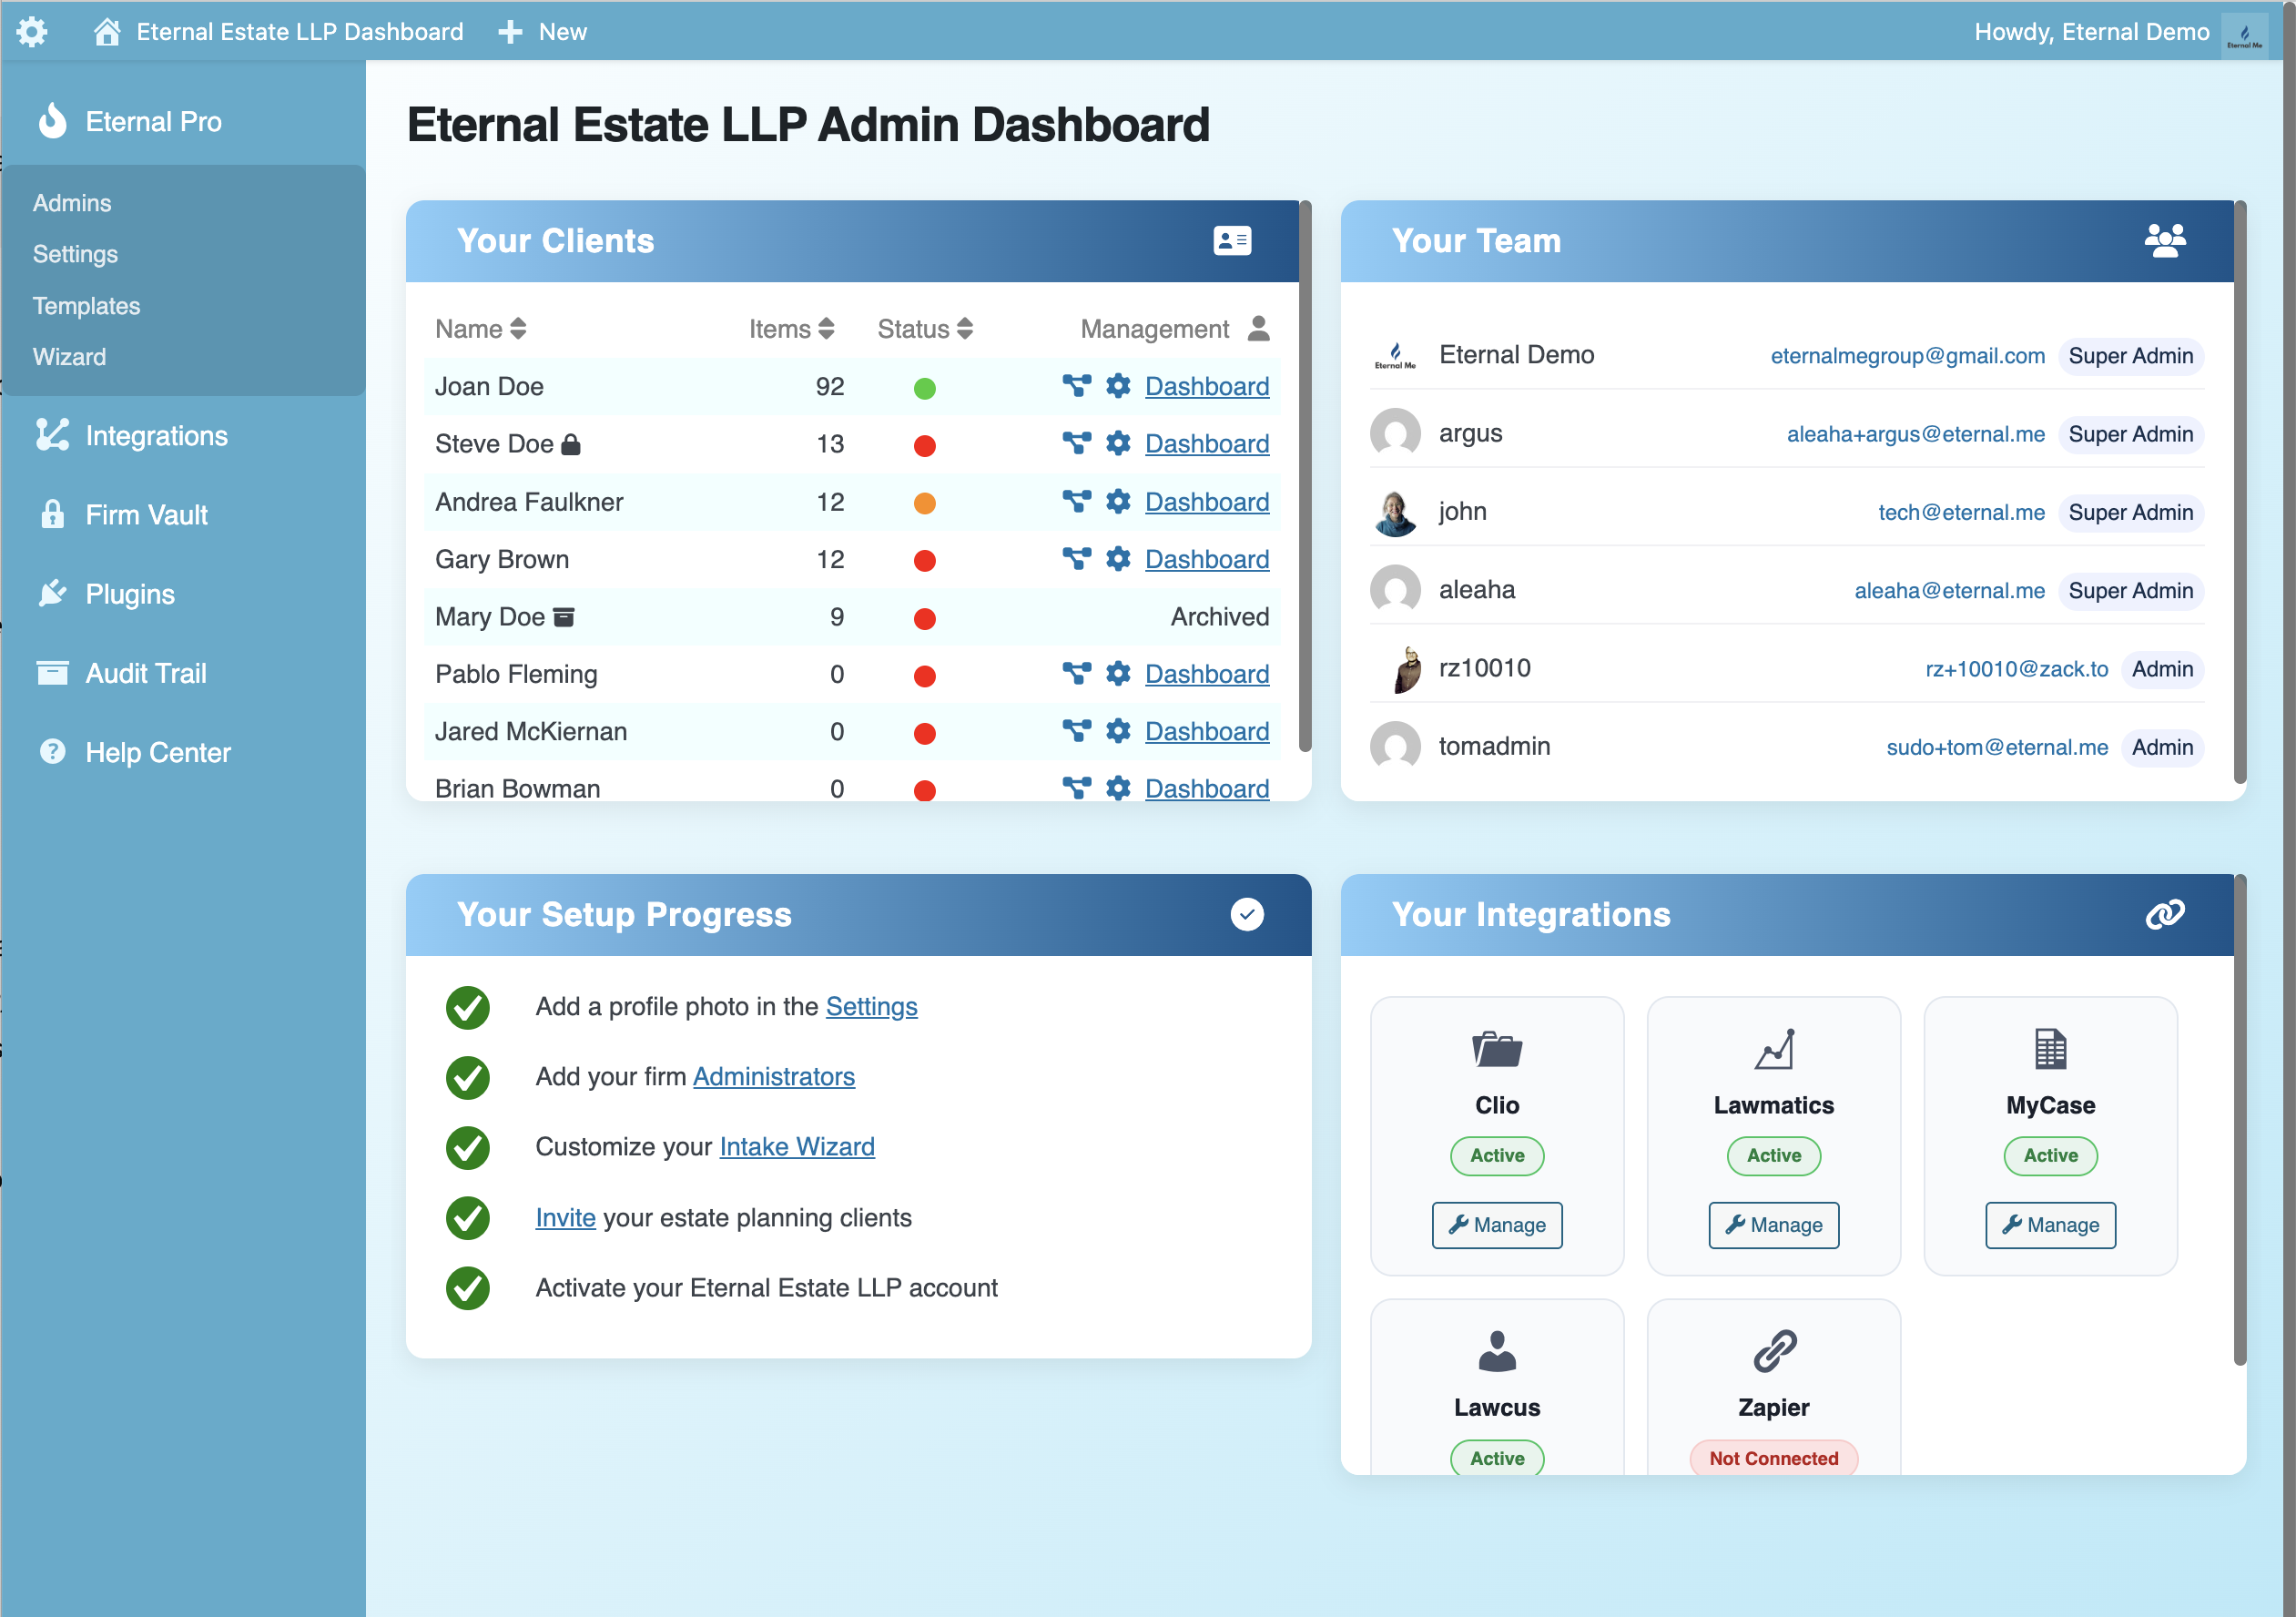Screen dimensions: 2296x1617
Task: Click Gary Brown's red status dot
Action: point(924,560)
